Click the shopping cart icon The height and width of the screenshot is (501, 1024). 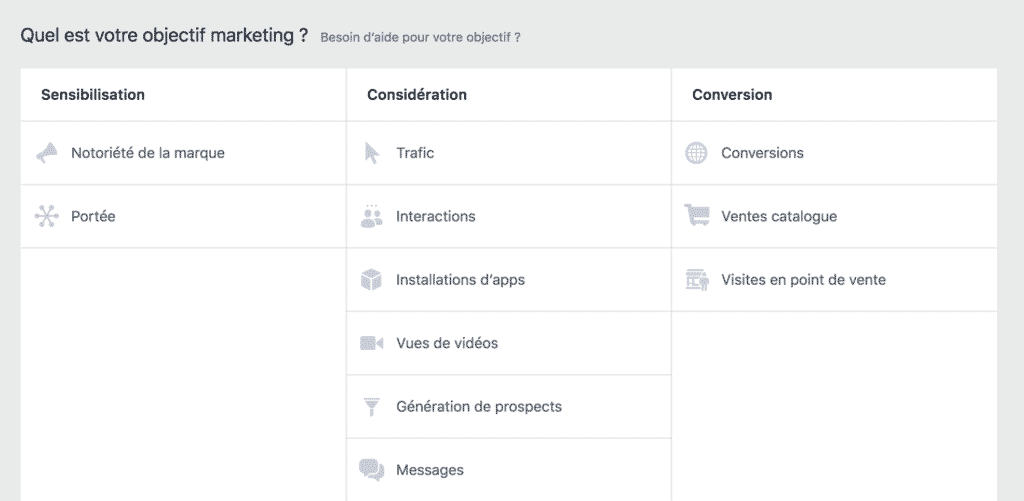696,216
